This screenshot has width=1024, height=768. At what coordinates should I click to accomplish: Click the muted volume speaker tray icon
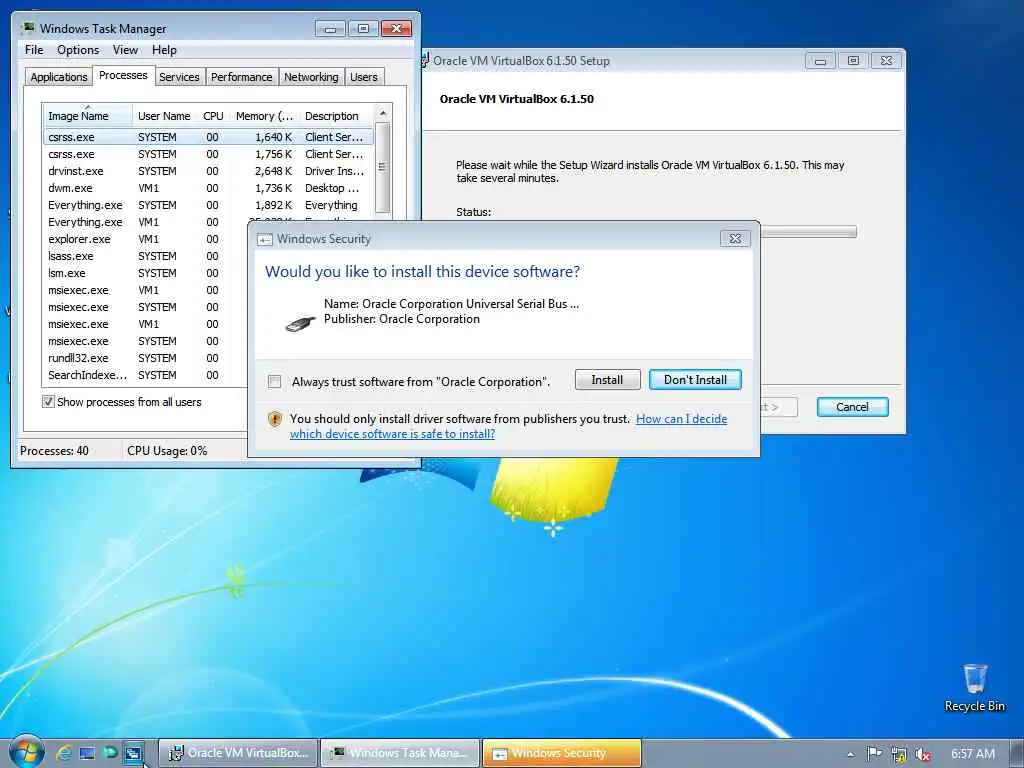pyautogui.click(x=923, y=754)
